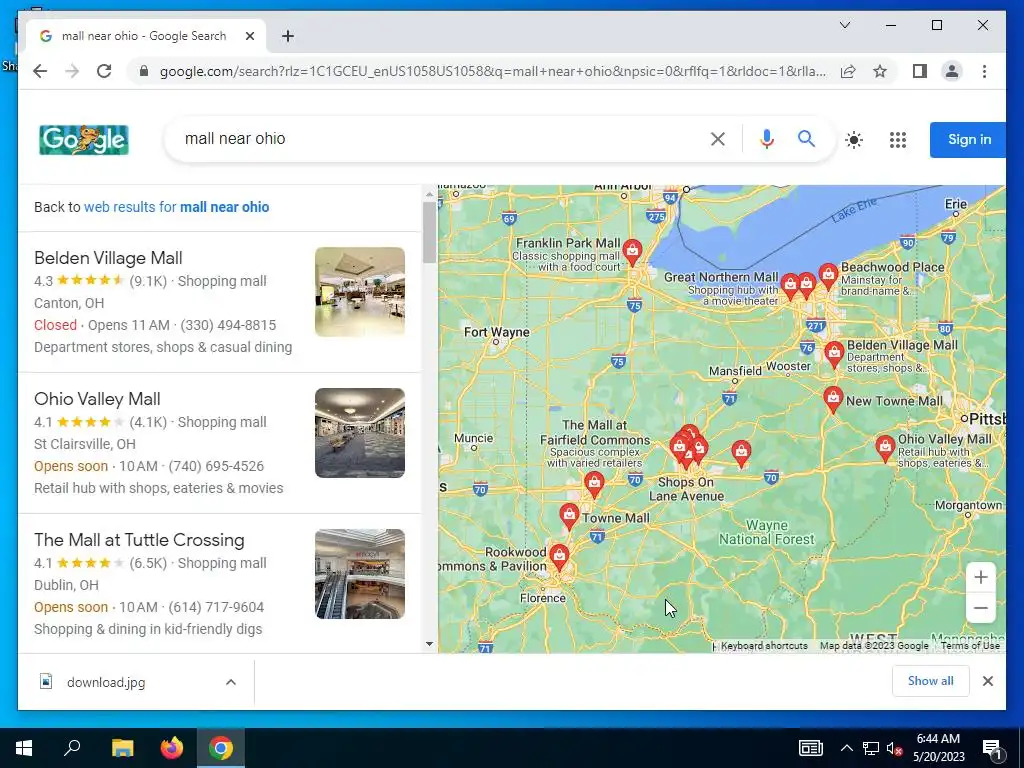Image resolution: width=1024 pixels, height=768 pixels.
Task: Open the Google apps grid
Action: pos(898,140)
